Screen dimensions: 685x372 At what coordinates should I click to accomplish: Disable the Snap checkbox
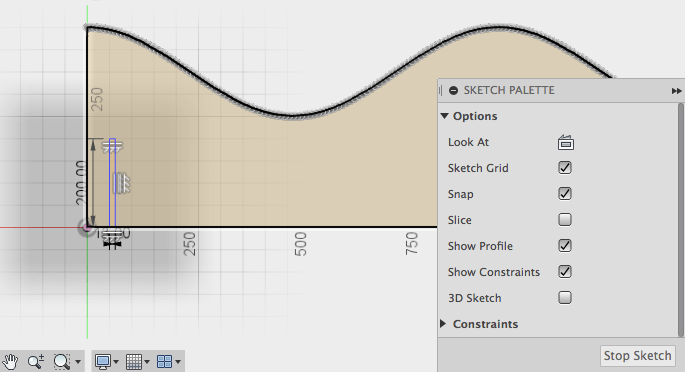tap(565, 193)
